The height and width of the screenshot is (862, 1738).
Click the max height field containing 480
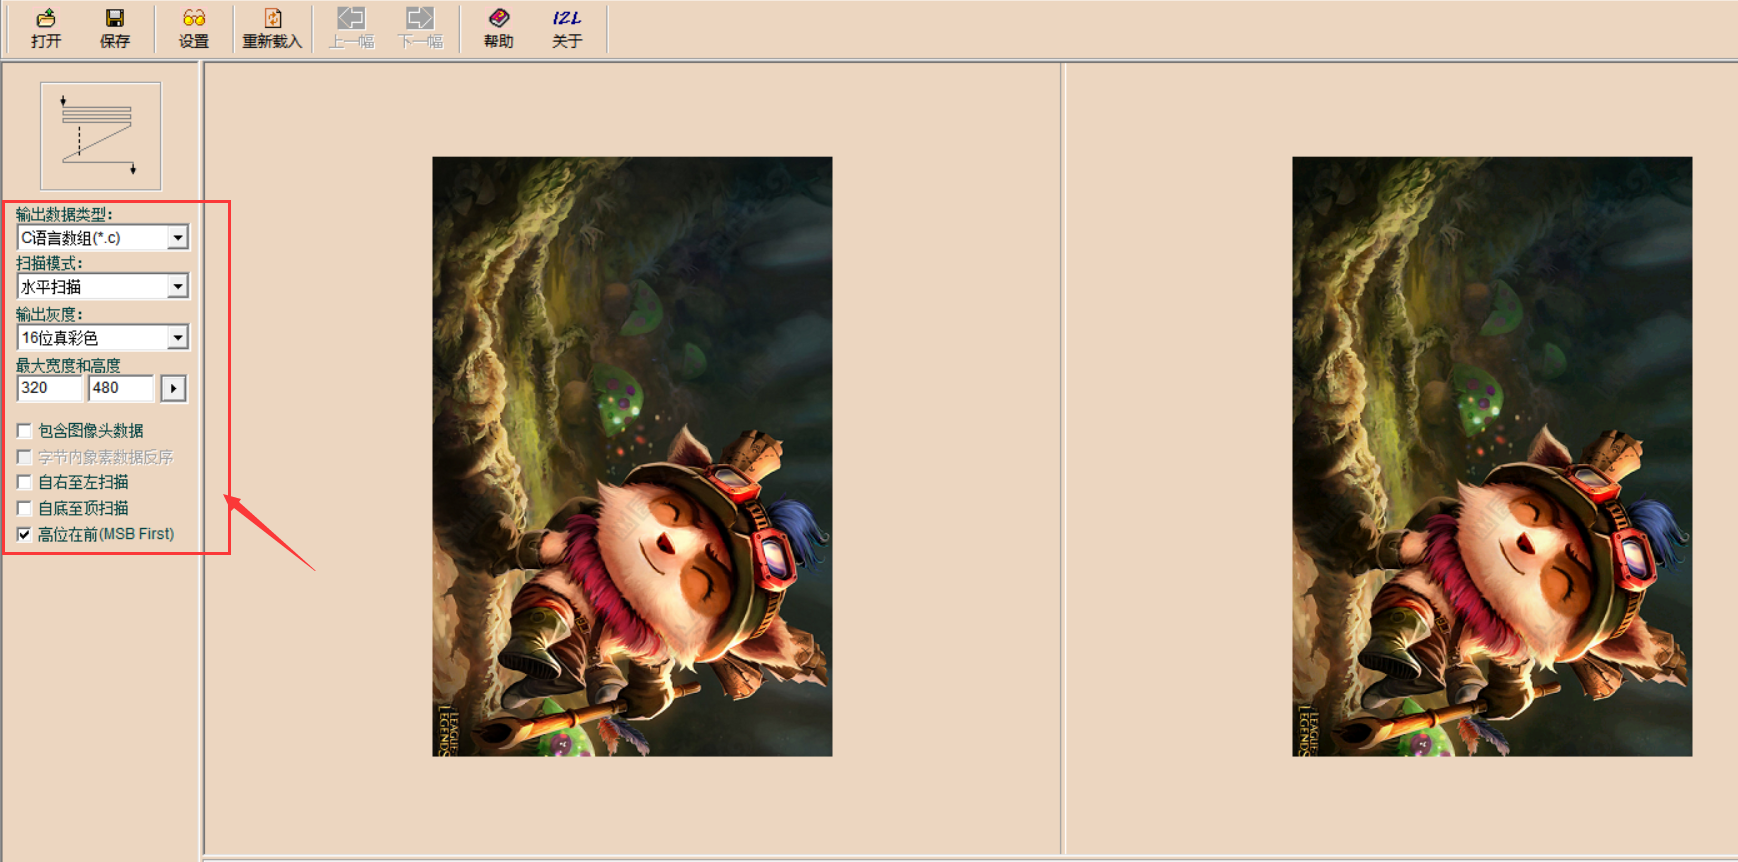click(x=121, y=388)
